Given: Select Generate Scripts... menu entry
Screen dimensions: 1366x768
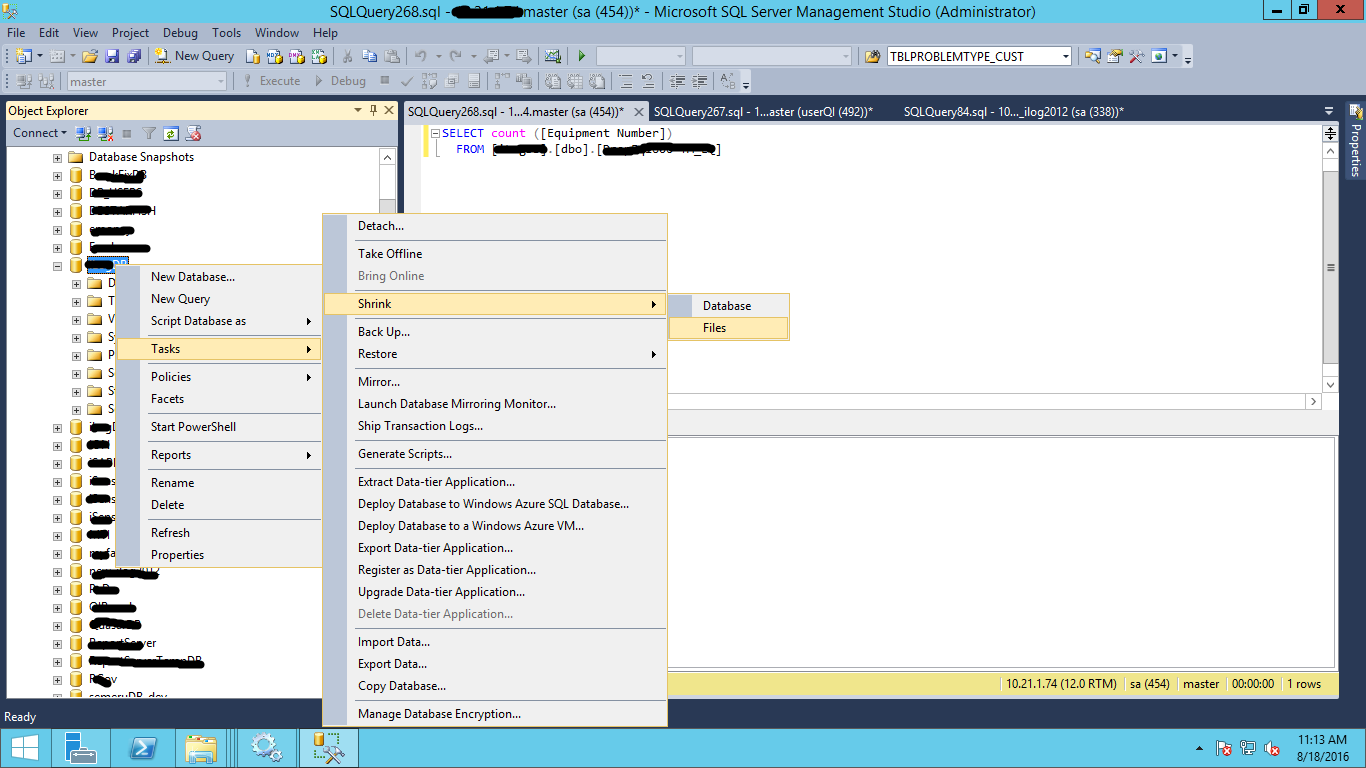Looking at the screenshot, I should coord(495,454).
